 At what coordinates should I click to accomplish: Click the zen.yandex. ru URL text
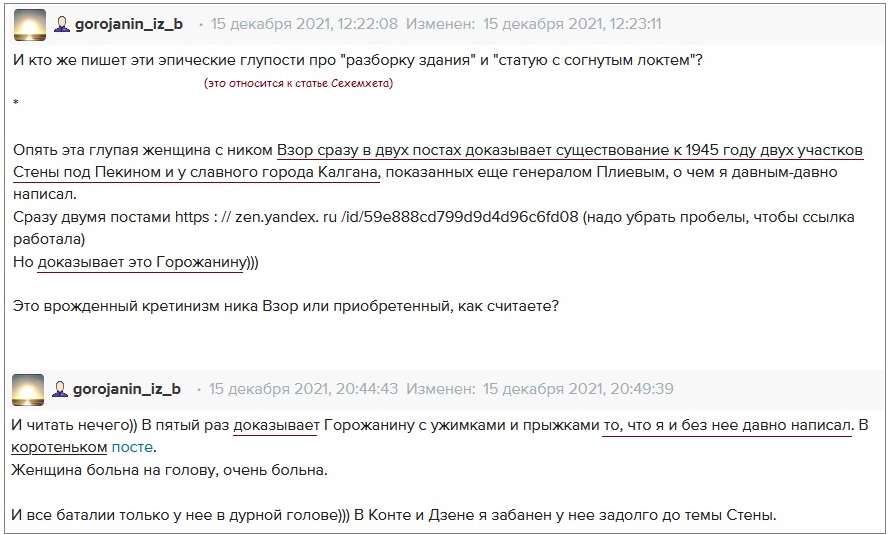(376, 217)
